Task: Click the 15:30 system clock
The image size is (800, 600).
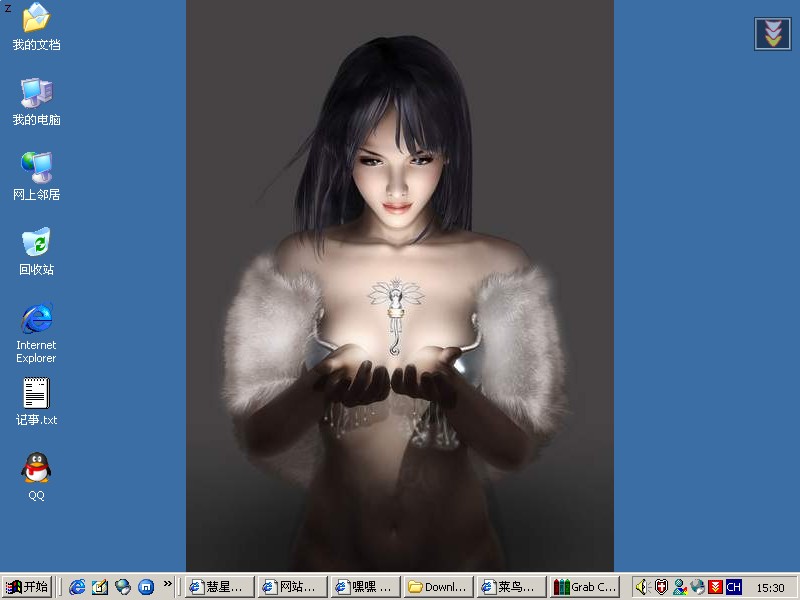Action: (770, 588)
